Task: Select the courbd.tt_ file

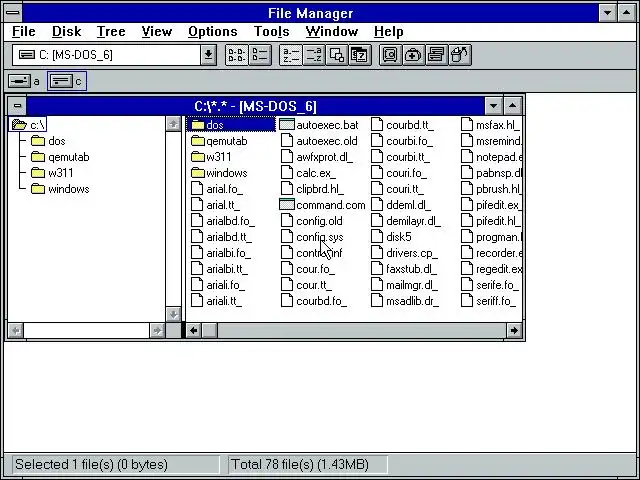Action: (x=402, y=124)
